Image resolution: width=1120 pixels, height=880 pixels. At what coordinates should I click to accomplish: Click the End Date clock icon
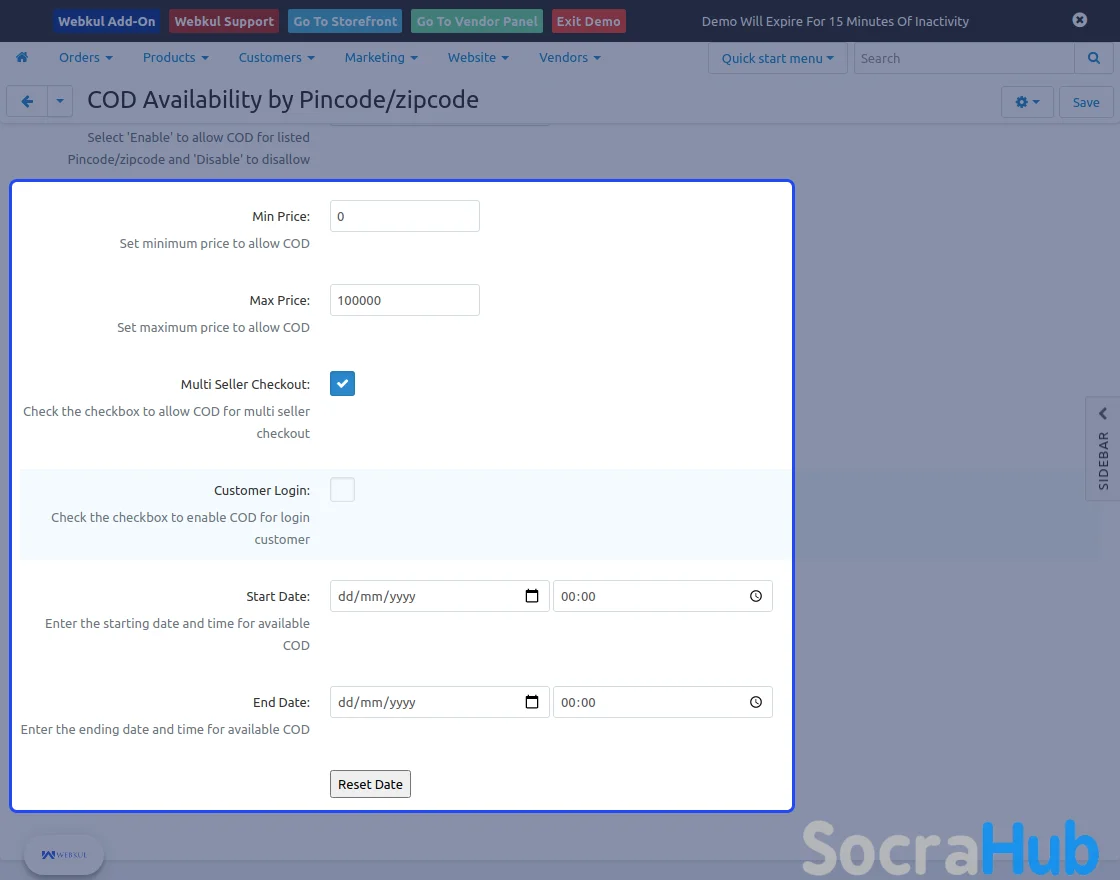756,702
